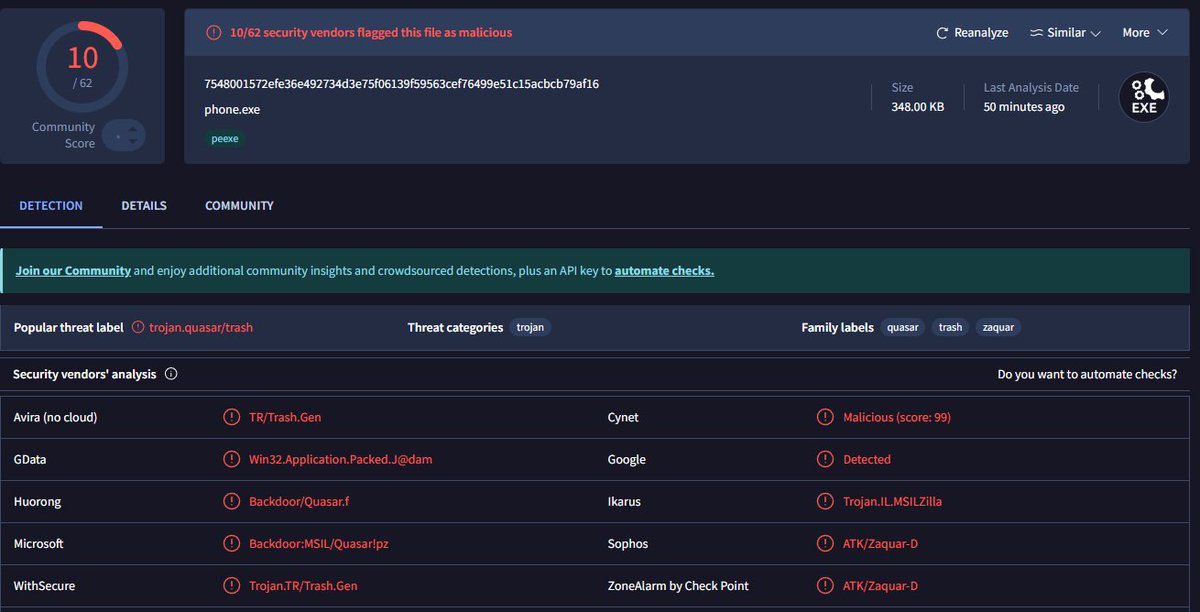Click the EXE file type icon

click(1144, 97)
